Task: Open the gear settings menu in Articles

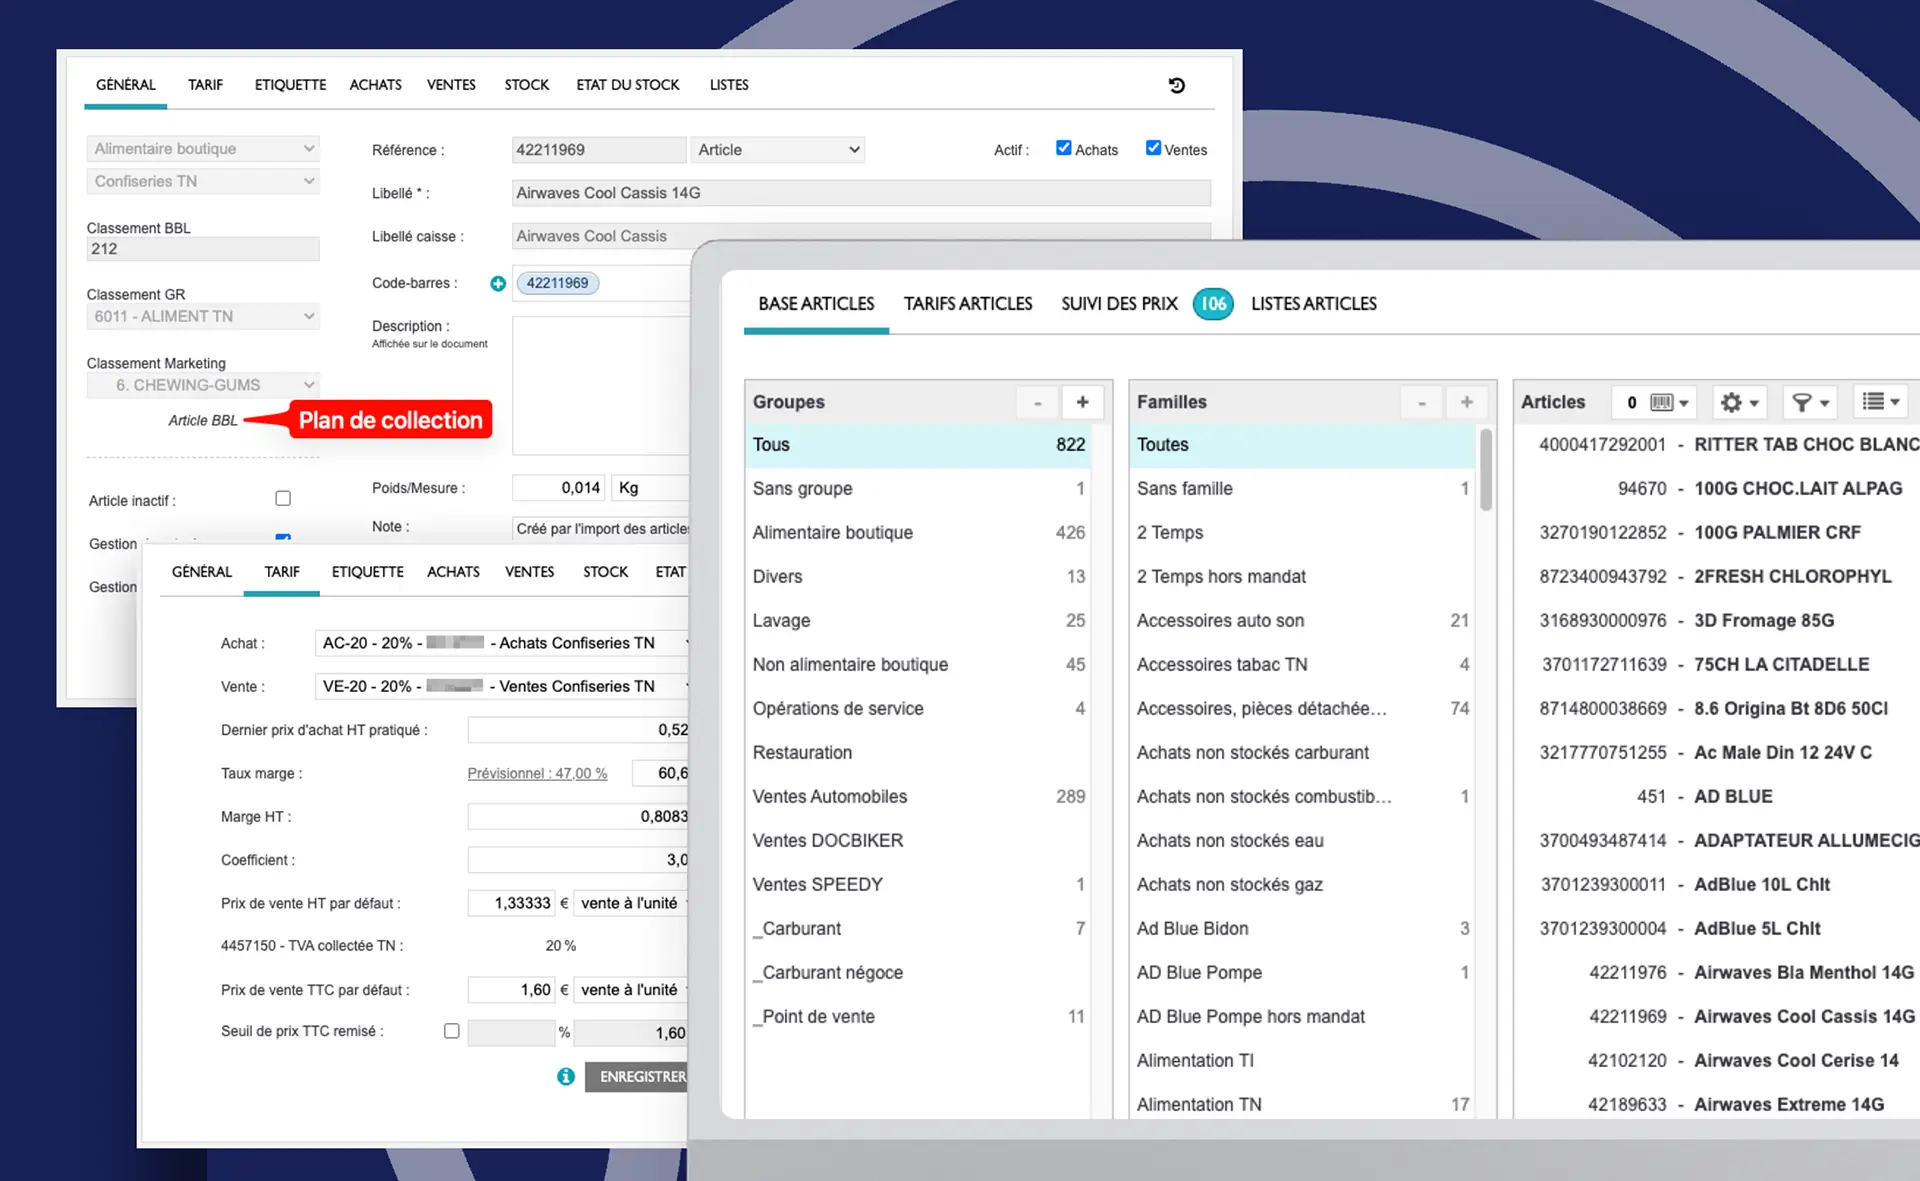Action: pos(1739,402)
